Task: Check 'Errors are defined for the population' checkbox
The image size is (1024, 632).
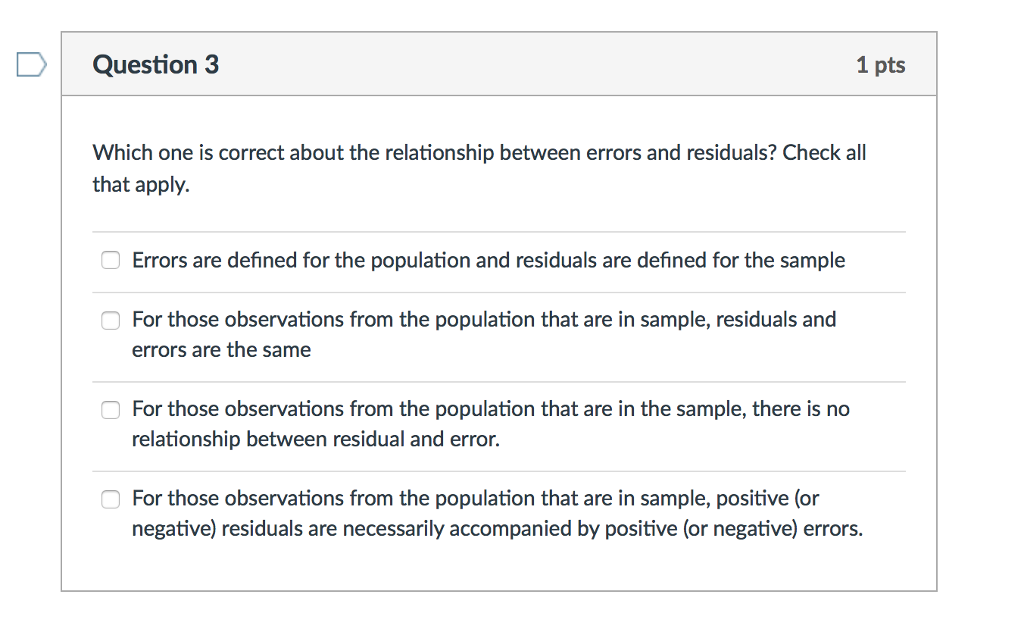Action: 110,260
